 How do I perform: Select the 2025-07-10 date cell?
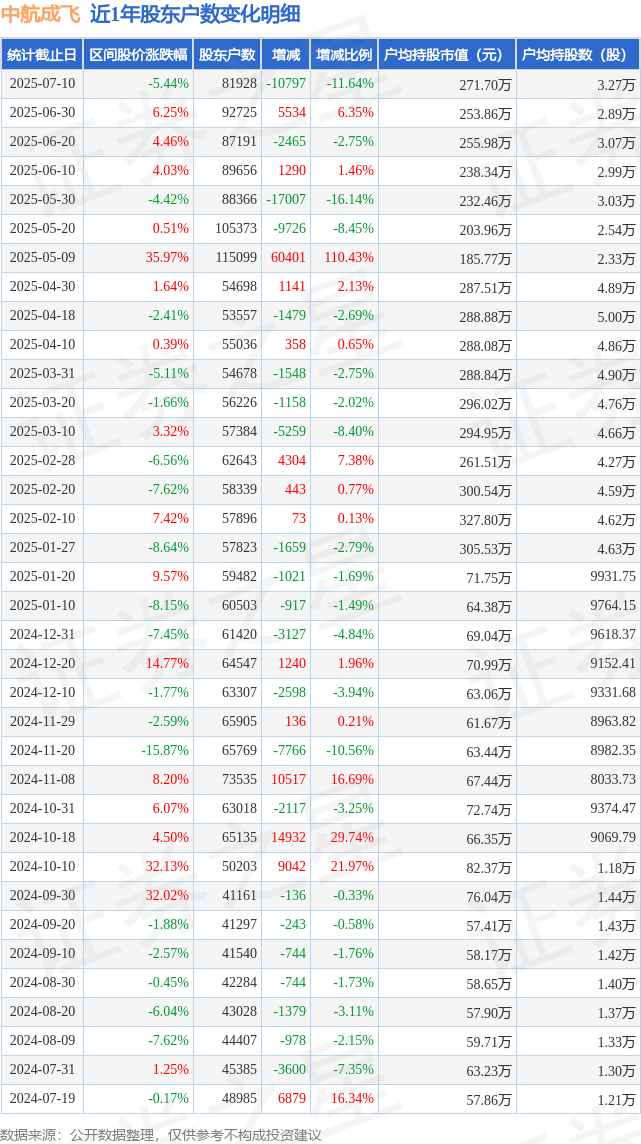coord(42,84)
